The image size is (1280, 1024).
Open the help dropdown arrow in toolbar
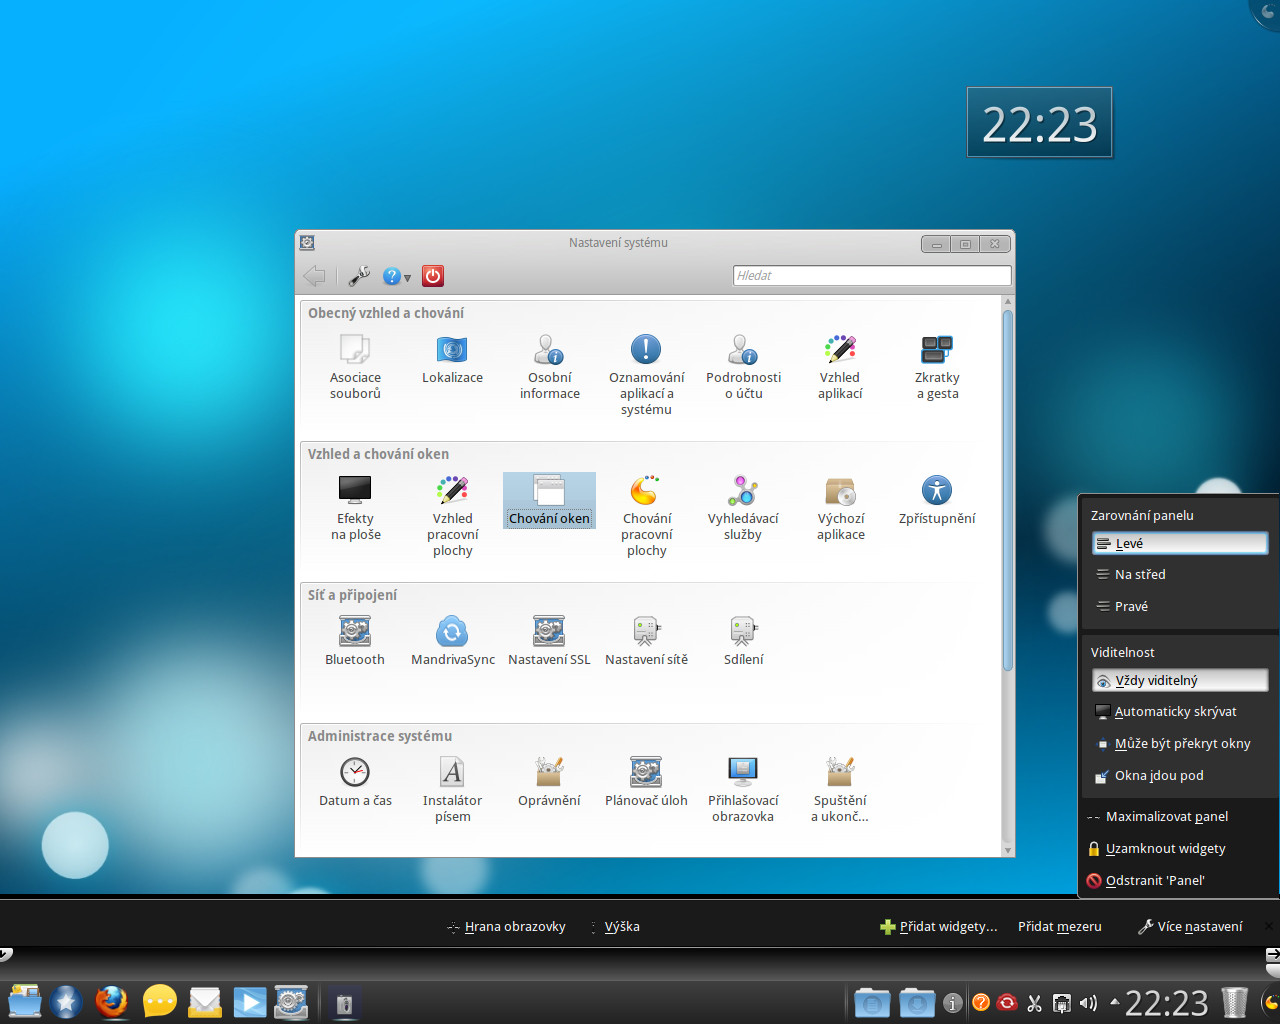pyautogui.click(x=408, y=278)
